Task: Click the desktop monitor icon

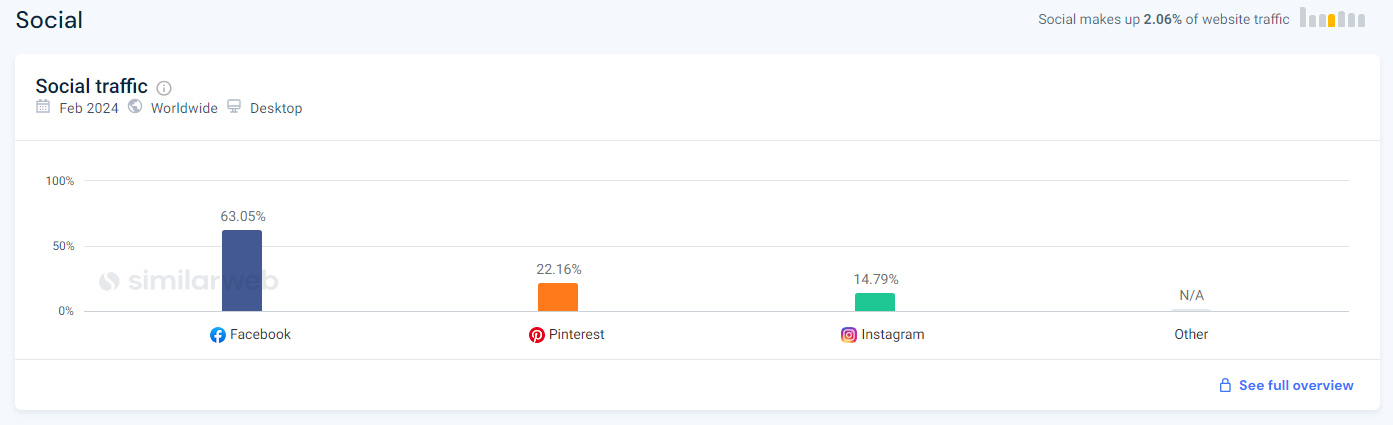Action: point(234,107)
